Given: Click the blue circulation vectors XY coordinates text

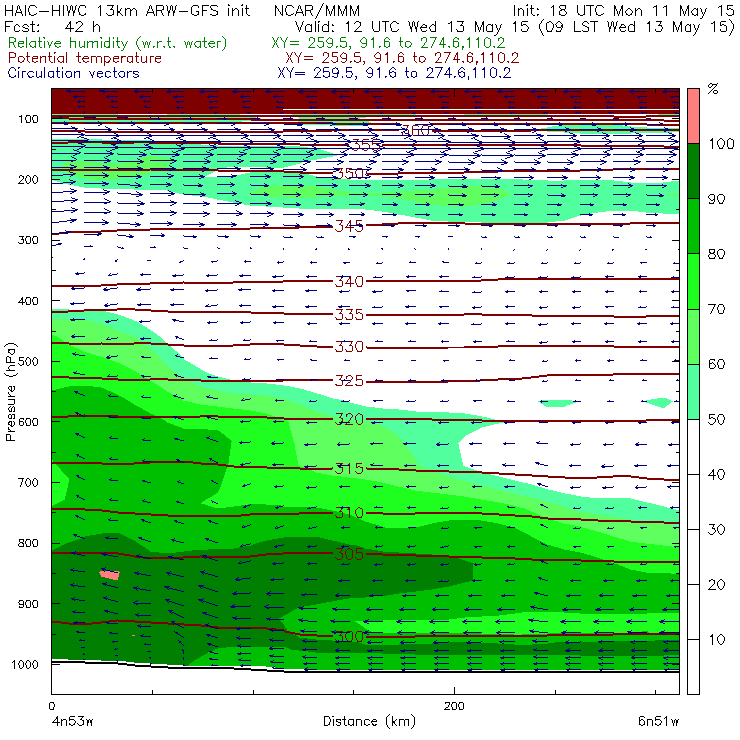Looking at the screenshot, I should (394, 73).
